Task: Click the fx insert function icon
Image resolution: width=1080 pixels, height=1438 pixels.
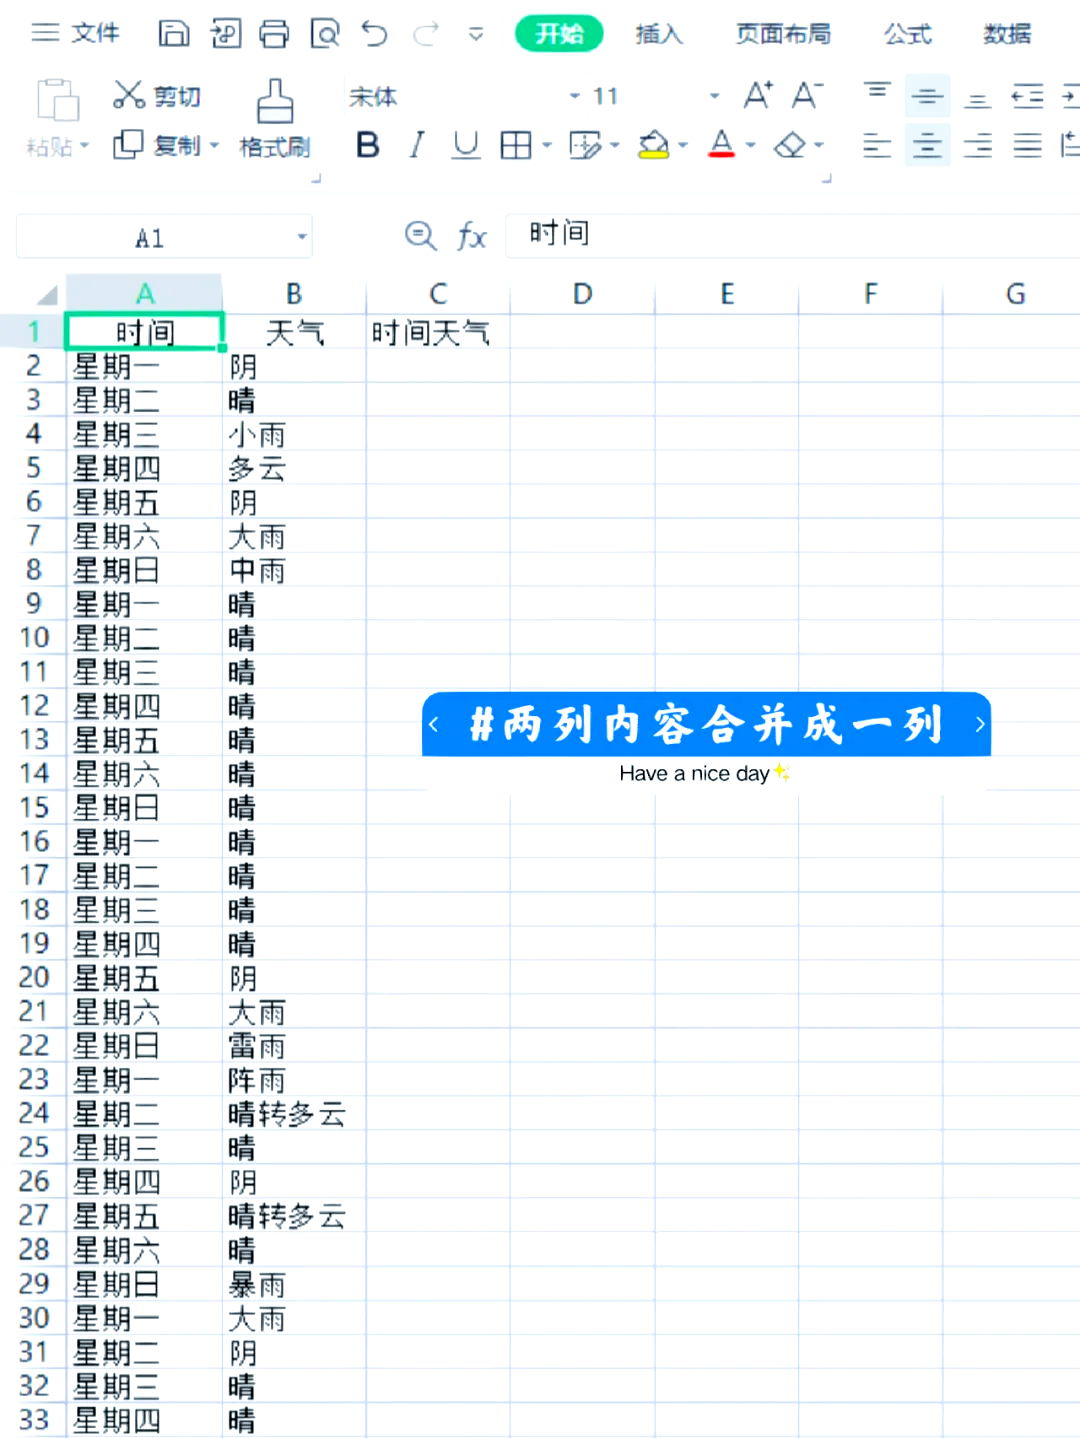Action: click(471, 236)
